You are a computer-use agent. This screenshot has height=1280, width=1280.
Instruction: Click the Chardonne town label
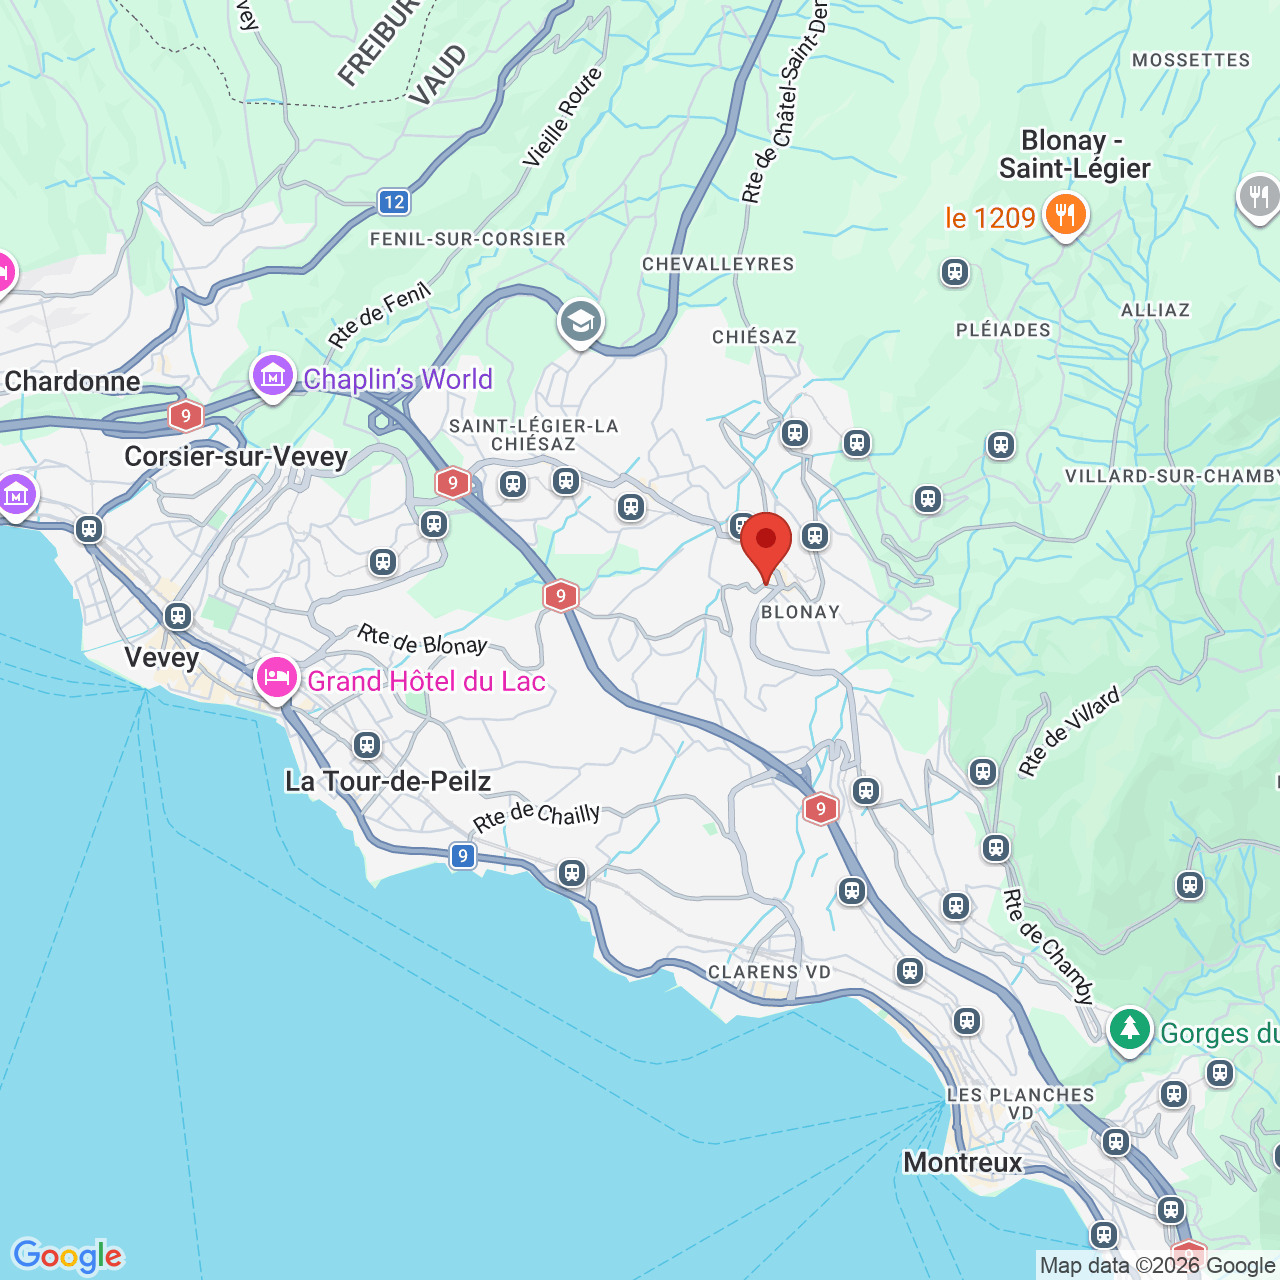pos(72,381)
